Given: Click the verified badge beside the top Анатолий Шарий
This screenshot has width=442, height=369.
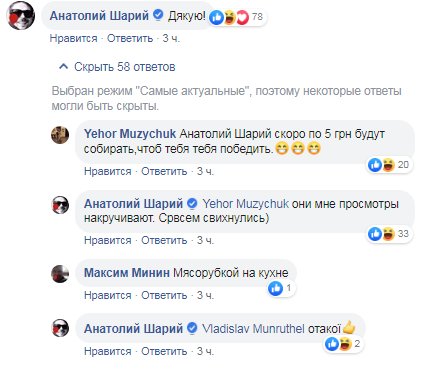Looking at the screenshot, I should click(158, 15).
